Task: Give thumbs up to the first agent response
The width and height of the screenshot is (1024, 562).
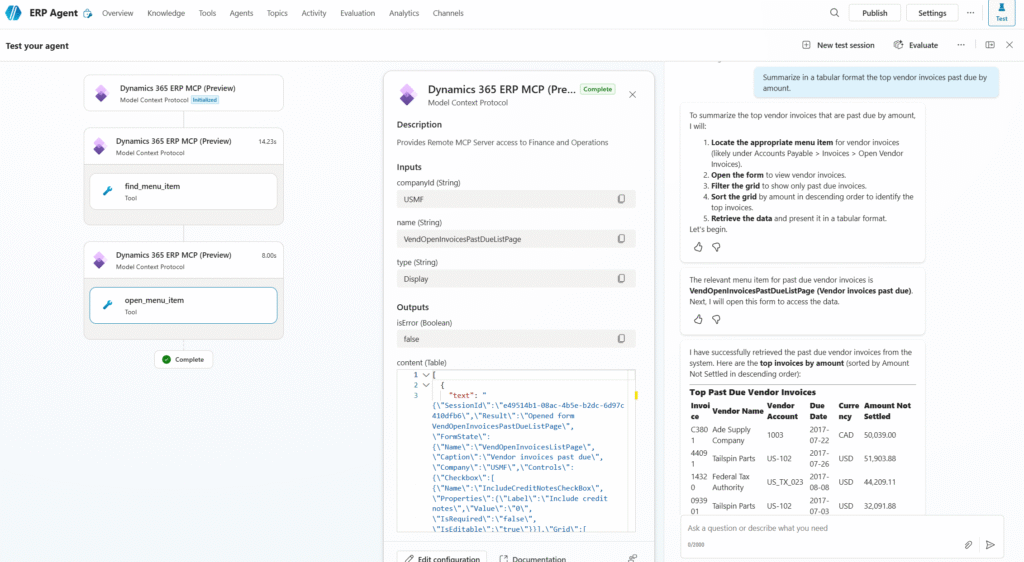Action: point(698,247)
